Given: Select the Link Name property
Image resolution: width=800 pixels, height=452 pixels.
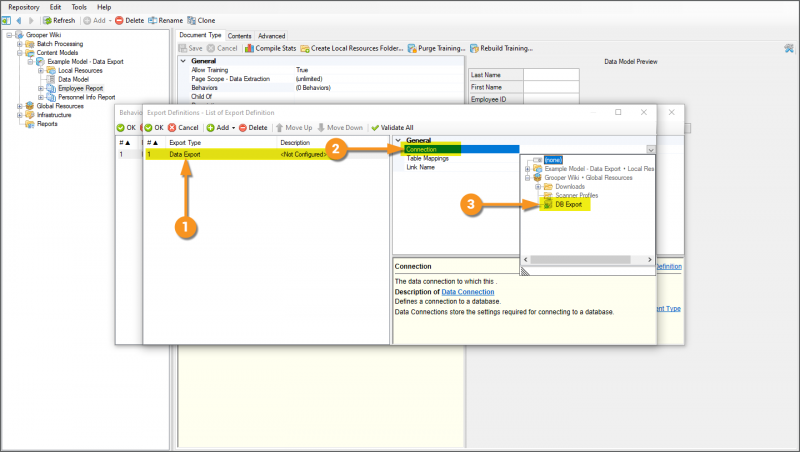Looking at the screenshot, I should click(420, 167).
